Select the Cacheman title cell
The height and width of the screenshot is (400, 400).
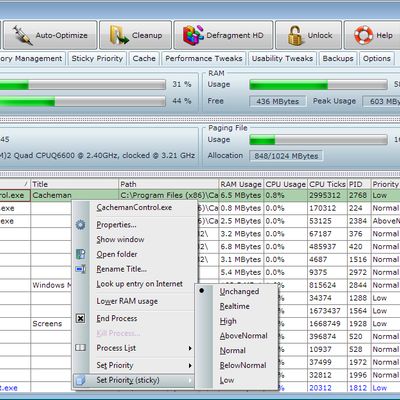[75, 195]
